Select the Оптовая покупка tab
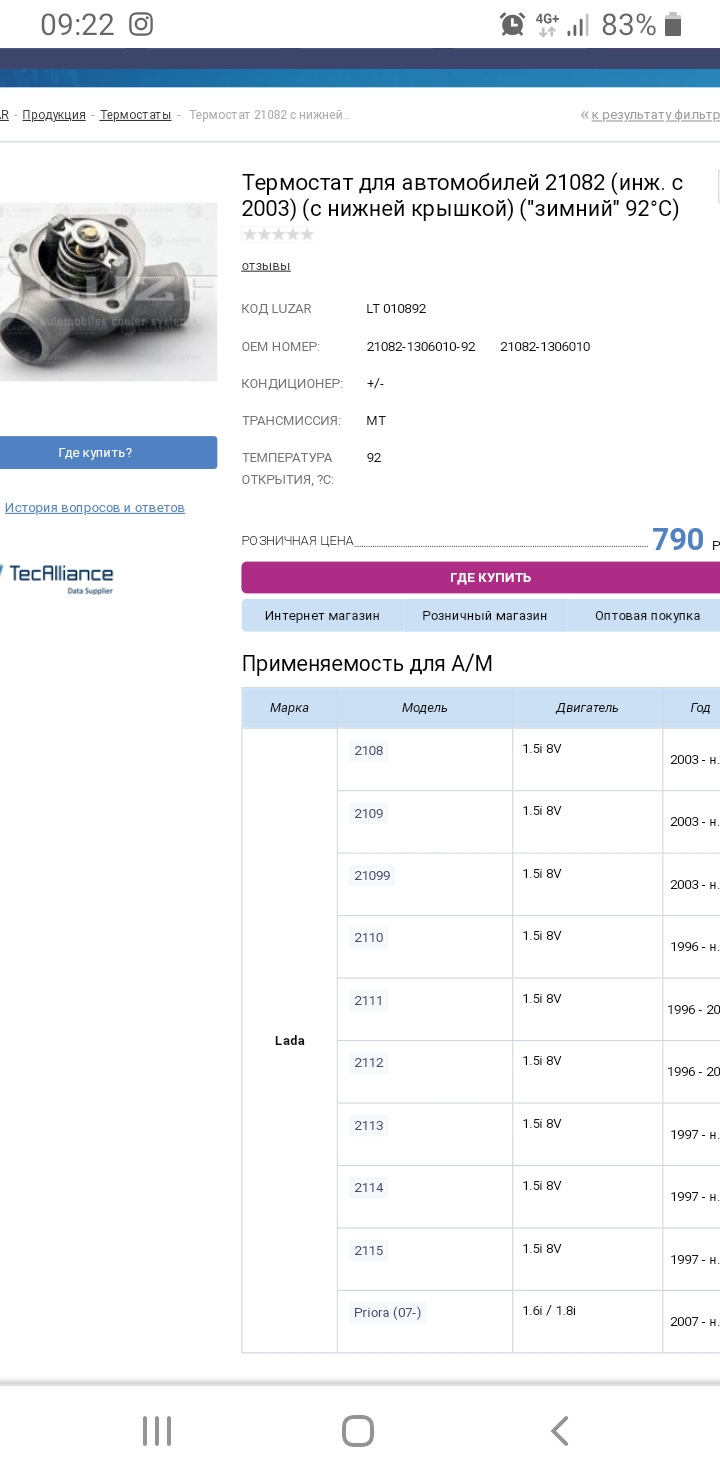The width and height of the screenshot is (720, 1480). coord(646,616)
